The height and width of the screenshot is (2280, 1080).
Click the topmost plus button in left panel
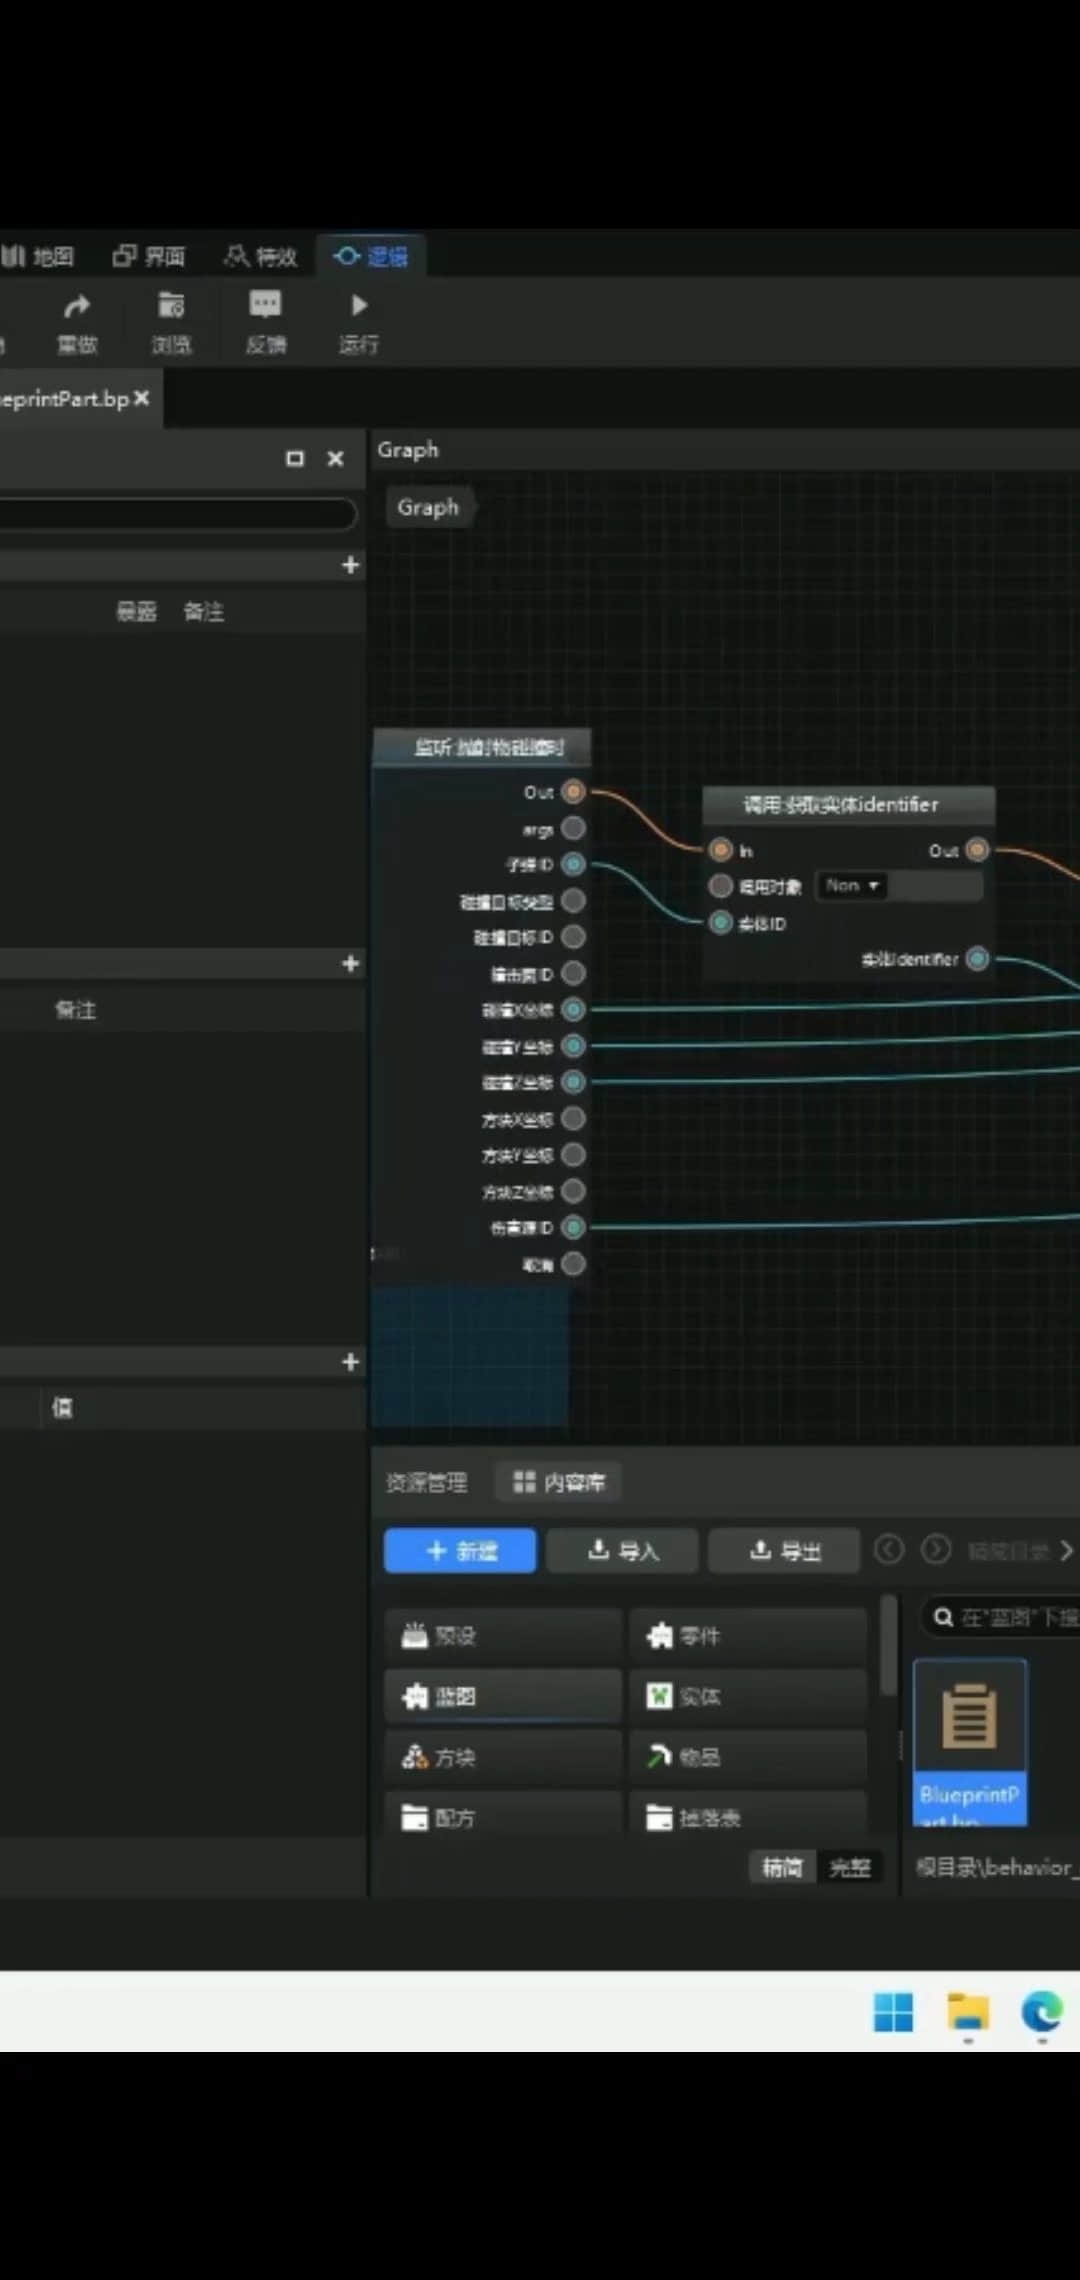[x=350, y=565]
